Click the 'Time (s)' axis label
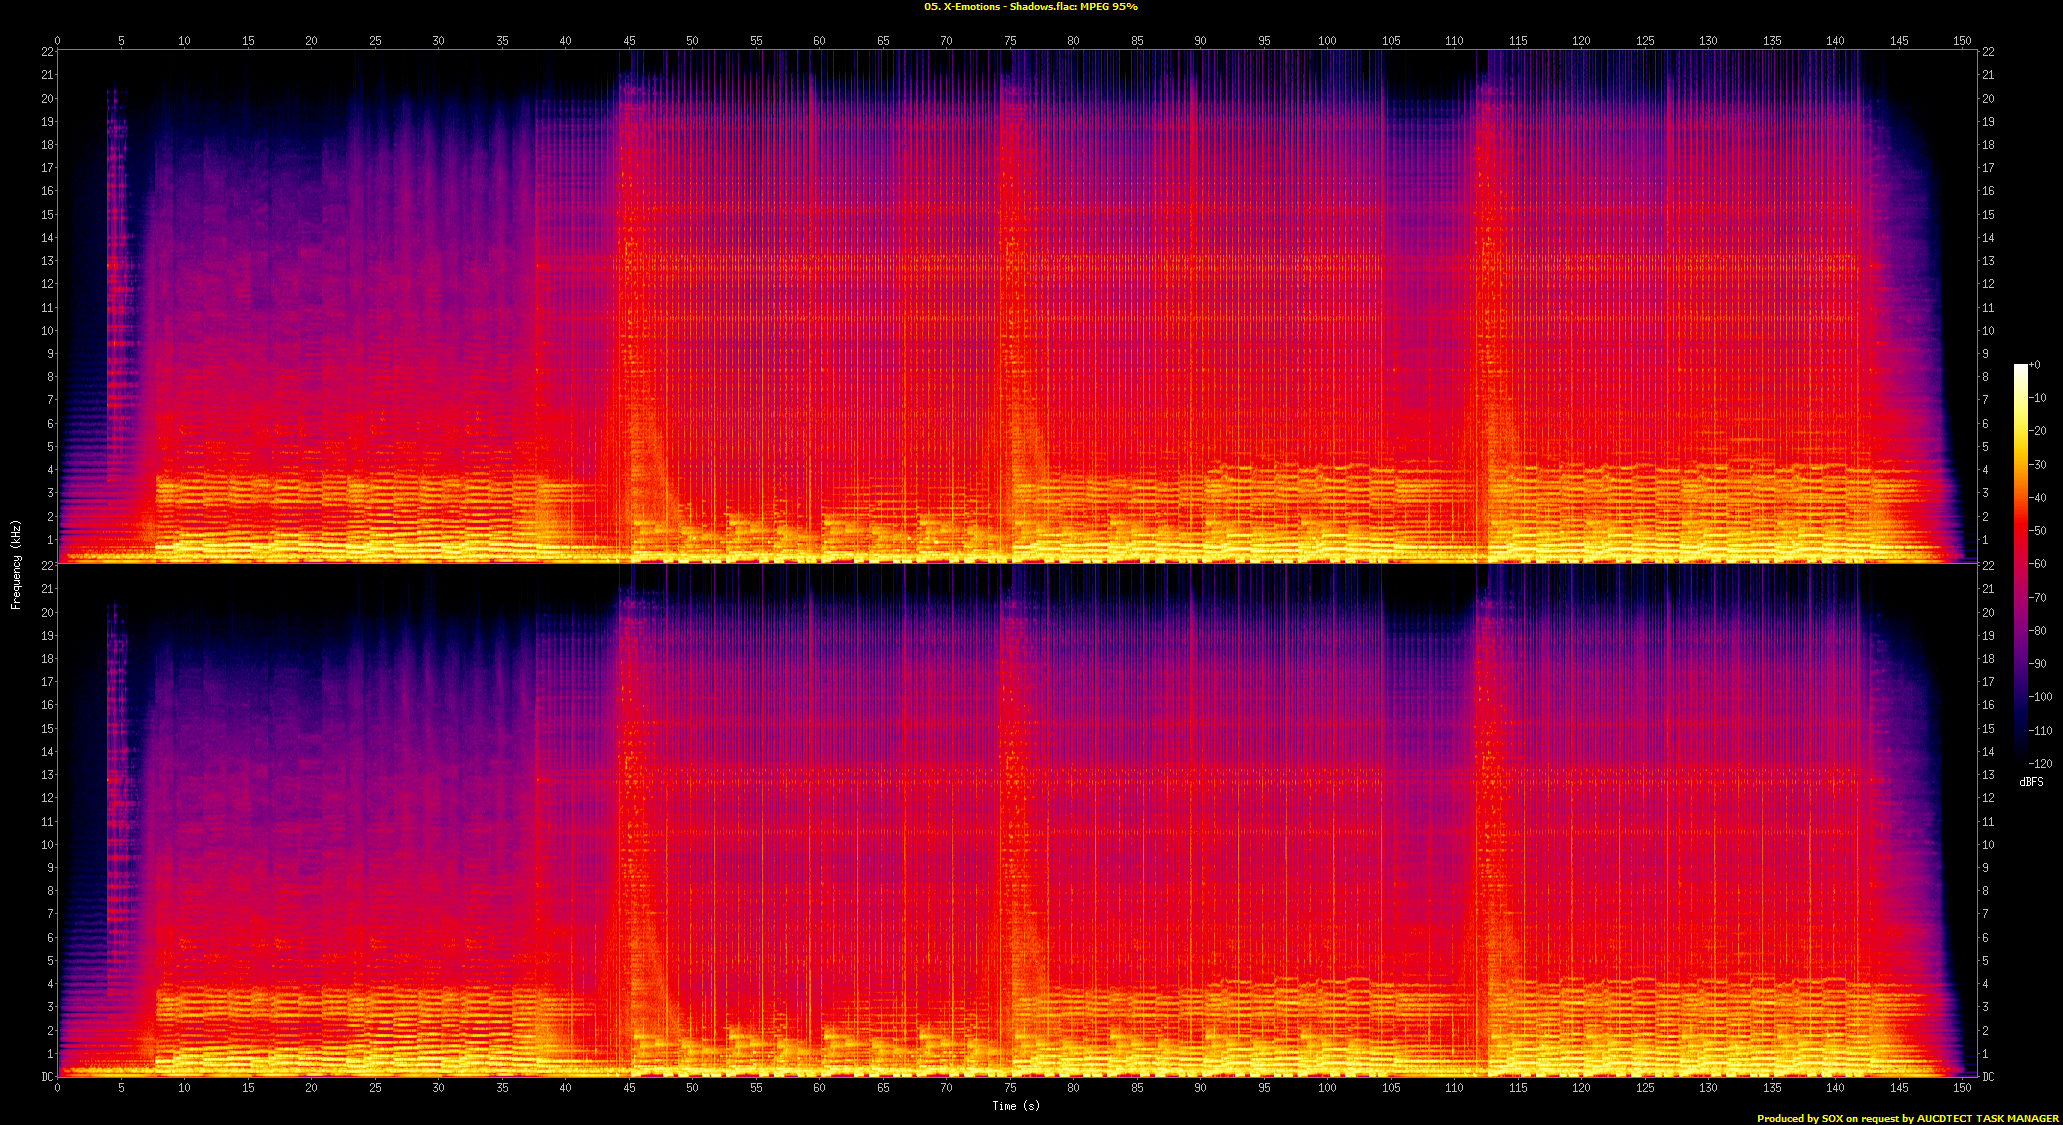 pyautogui.click(x=1016, y=1105)
